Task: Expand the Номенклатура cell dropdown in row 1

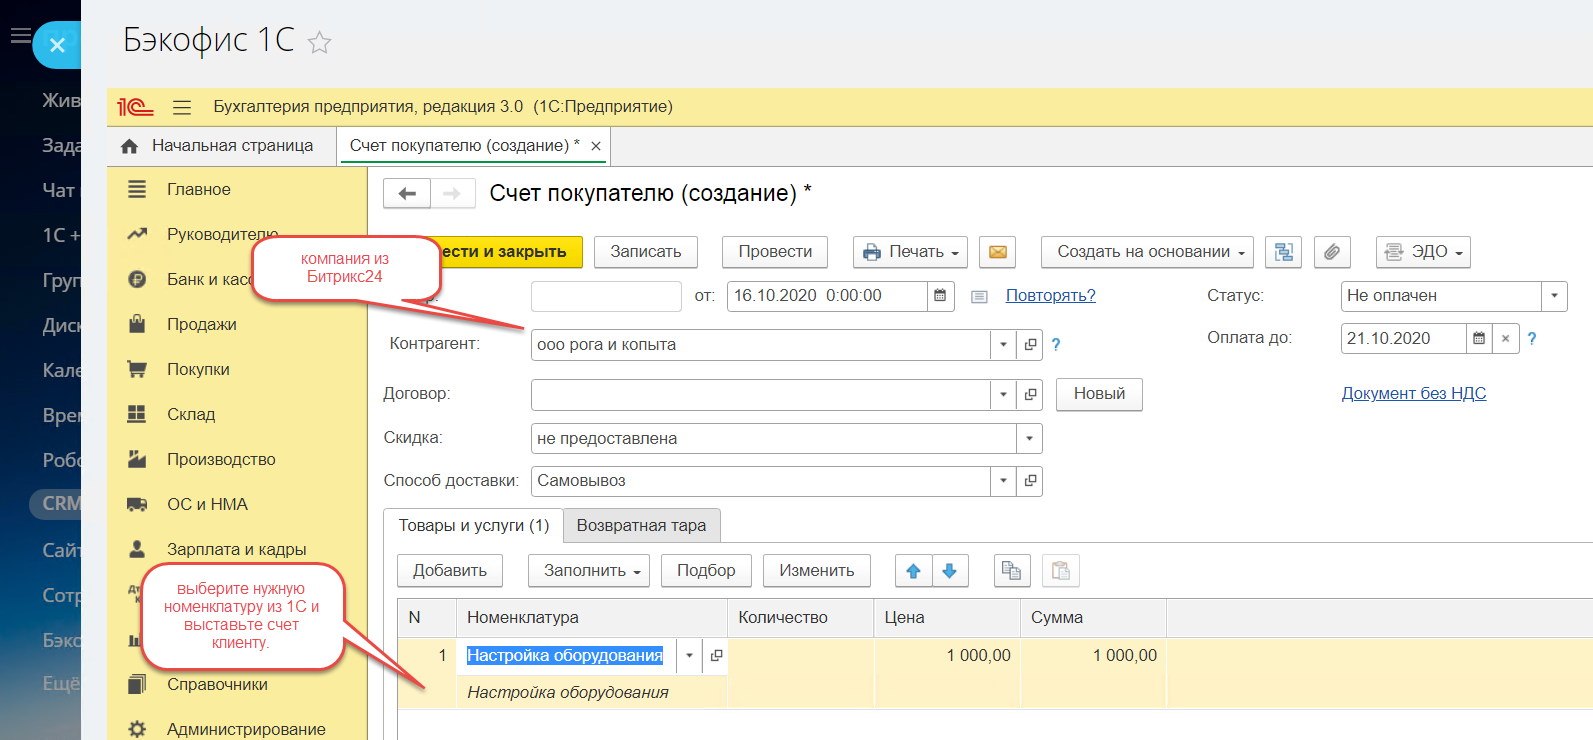Action: 689,656
